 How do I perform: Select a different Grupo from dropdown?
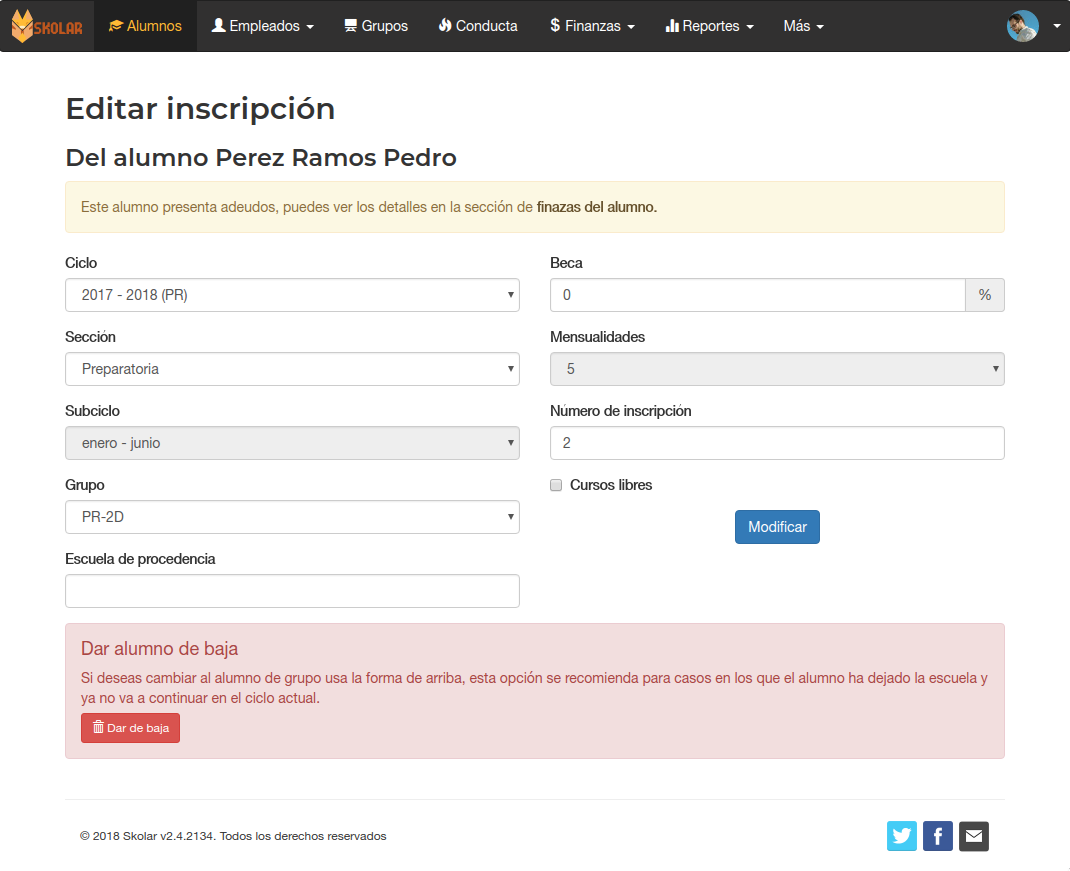[x=292, y=517]
